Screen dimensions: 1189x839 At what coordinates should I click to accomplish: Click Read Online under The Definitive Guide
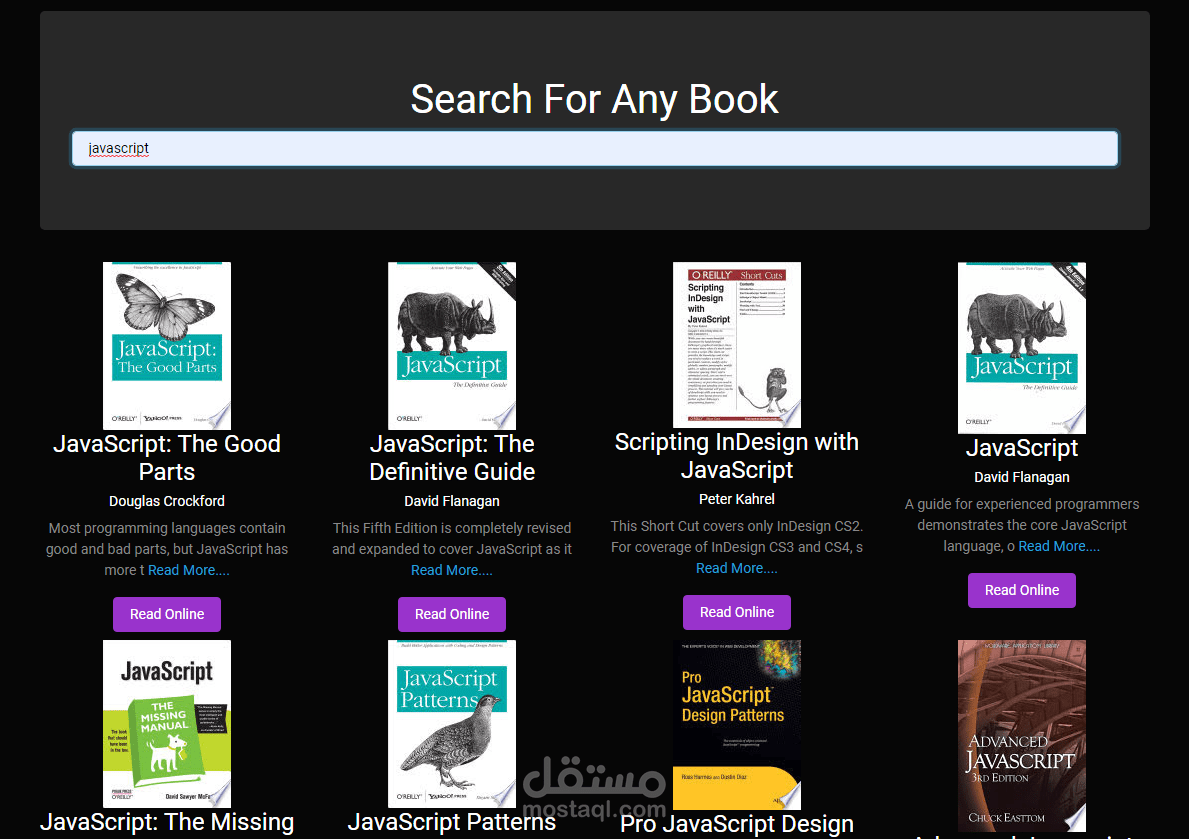(x=452, y=614)
